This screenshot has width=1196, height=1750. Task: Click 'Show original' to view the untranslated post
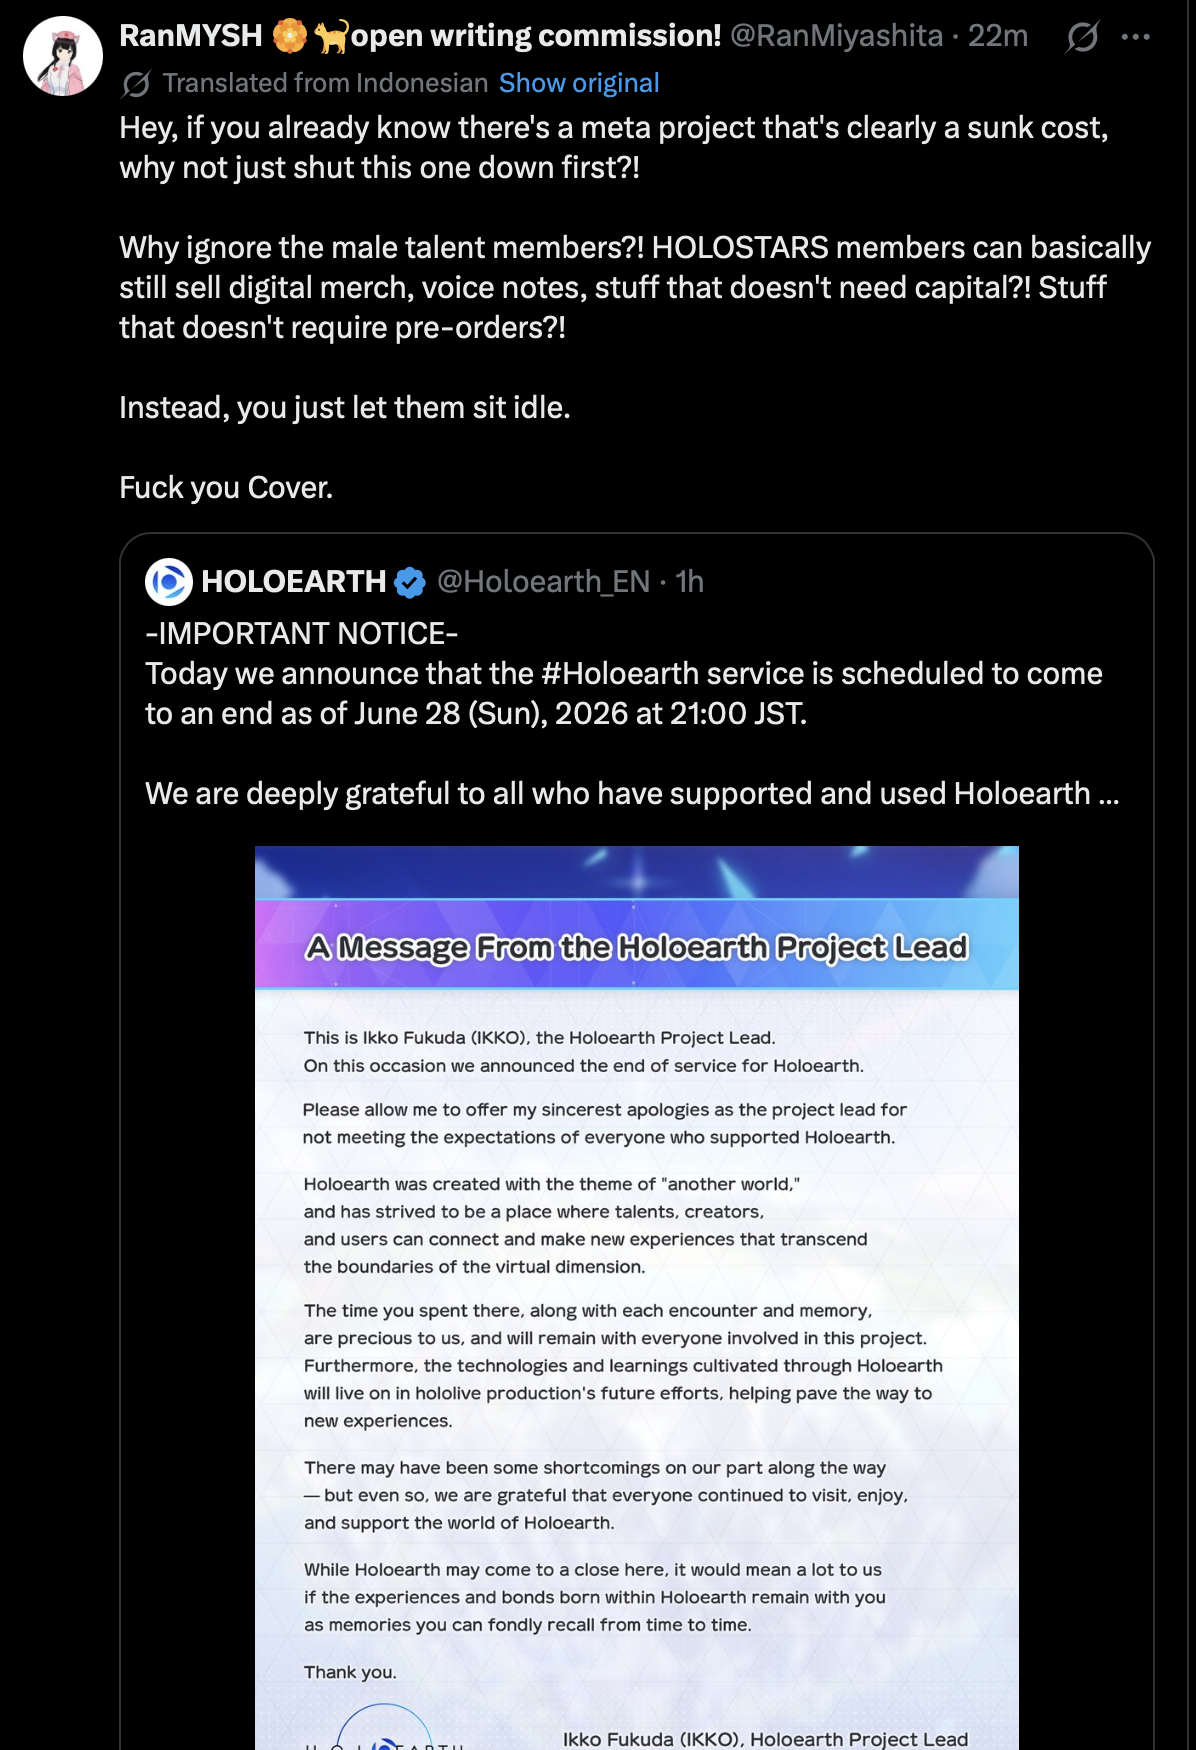[579, 83]
